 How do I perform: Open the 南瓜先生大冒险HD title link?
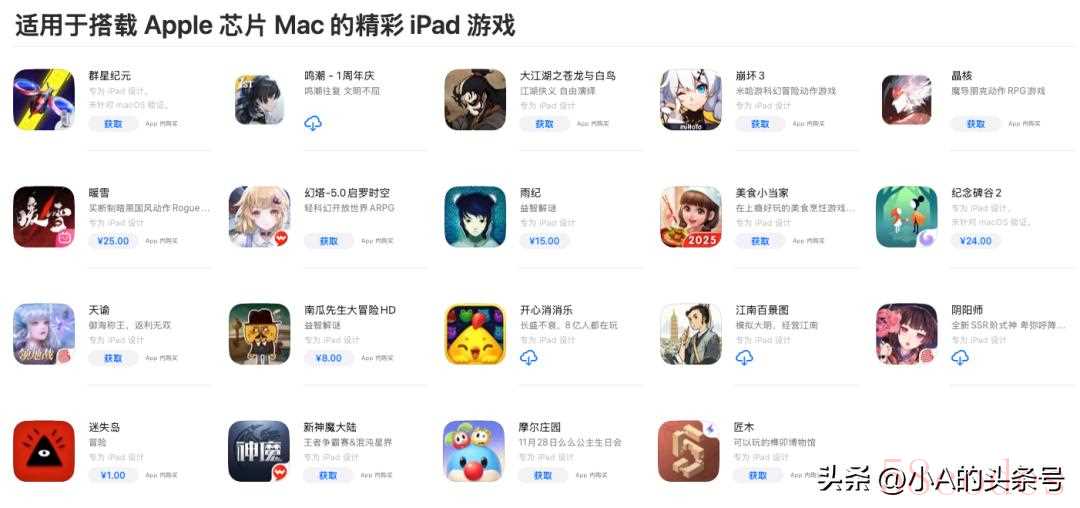point(350,310)
